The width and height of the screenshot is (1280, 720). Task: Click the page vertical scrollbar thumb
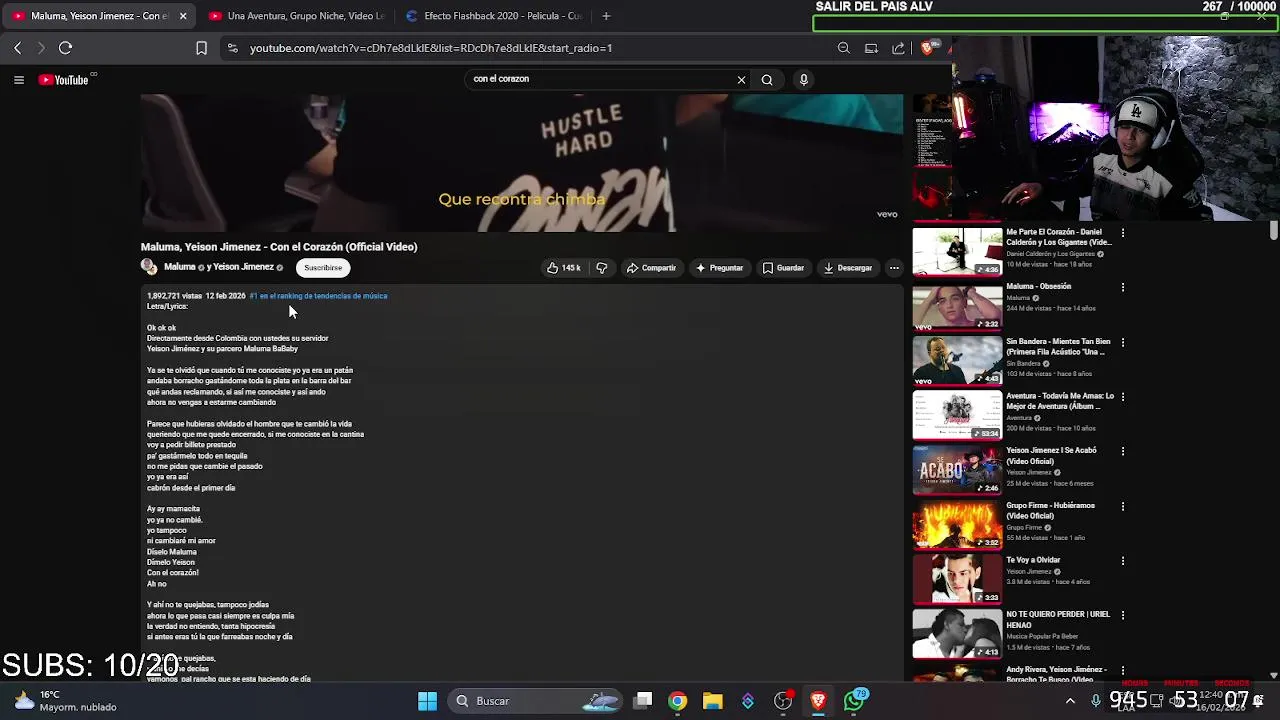(x=1273, y=231)
